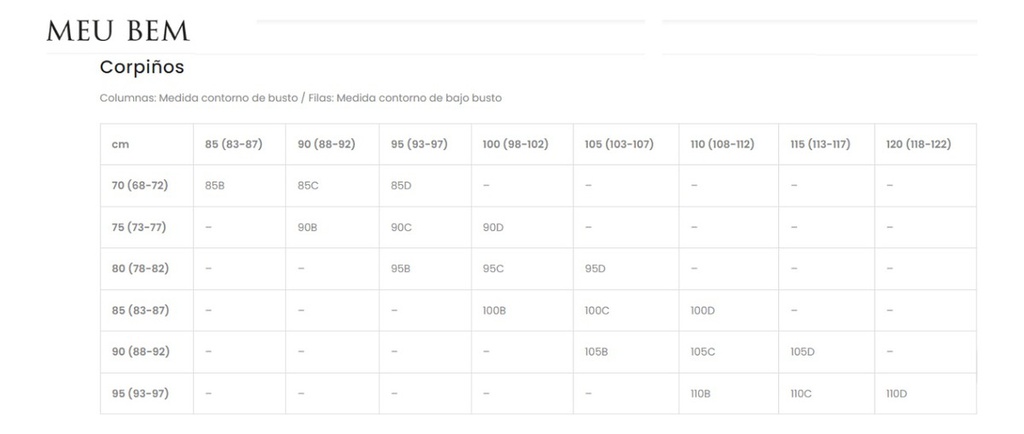Click the MEU BEM logo
Viewport: 1024px width, 434px height.
[x=118, y=31]
